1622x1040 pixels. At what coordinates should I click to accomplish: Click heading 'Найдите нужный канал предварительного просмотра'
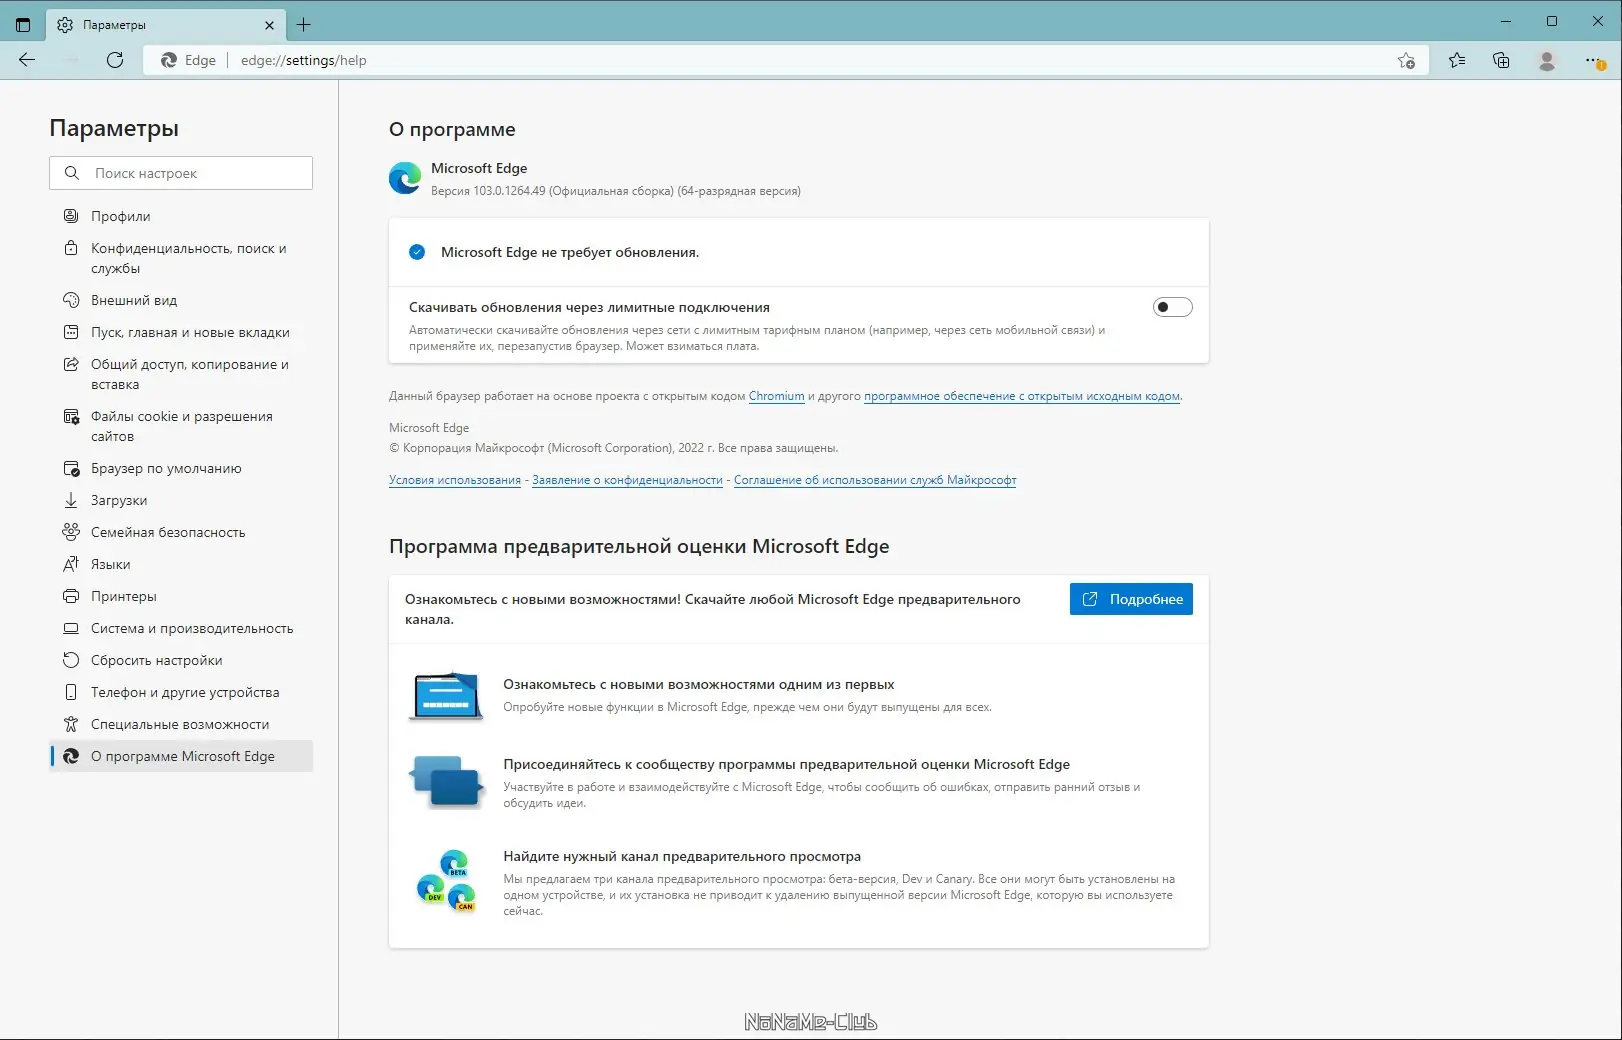coord(682,856)
